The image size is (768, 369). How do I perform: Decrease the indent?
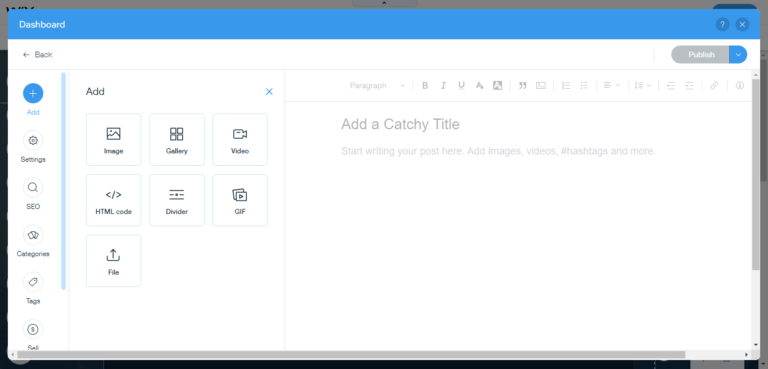click(x=671, y=85)
